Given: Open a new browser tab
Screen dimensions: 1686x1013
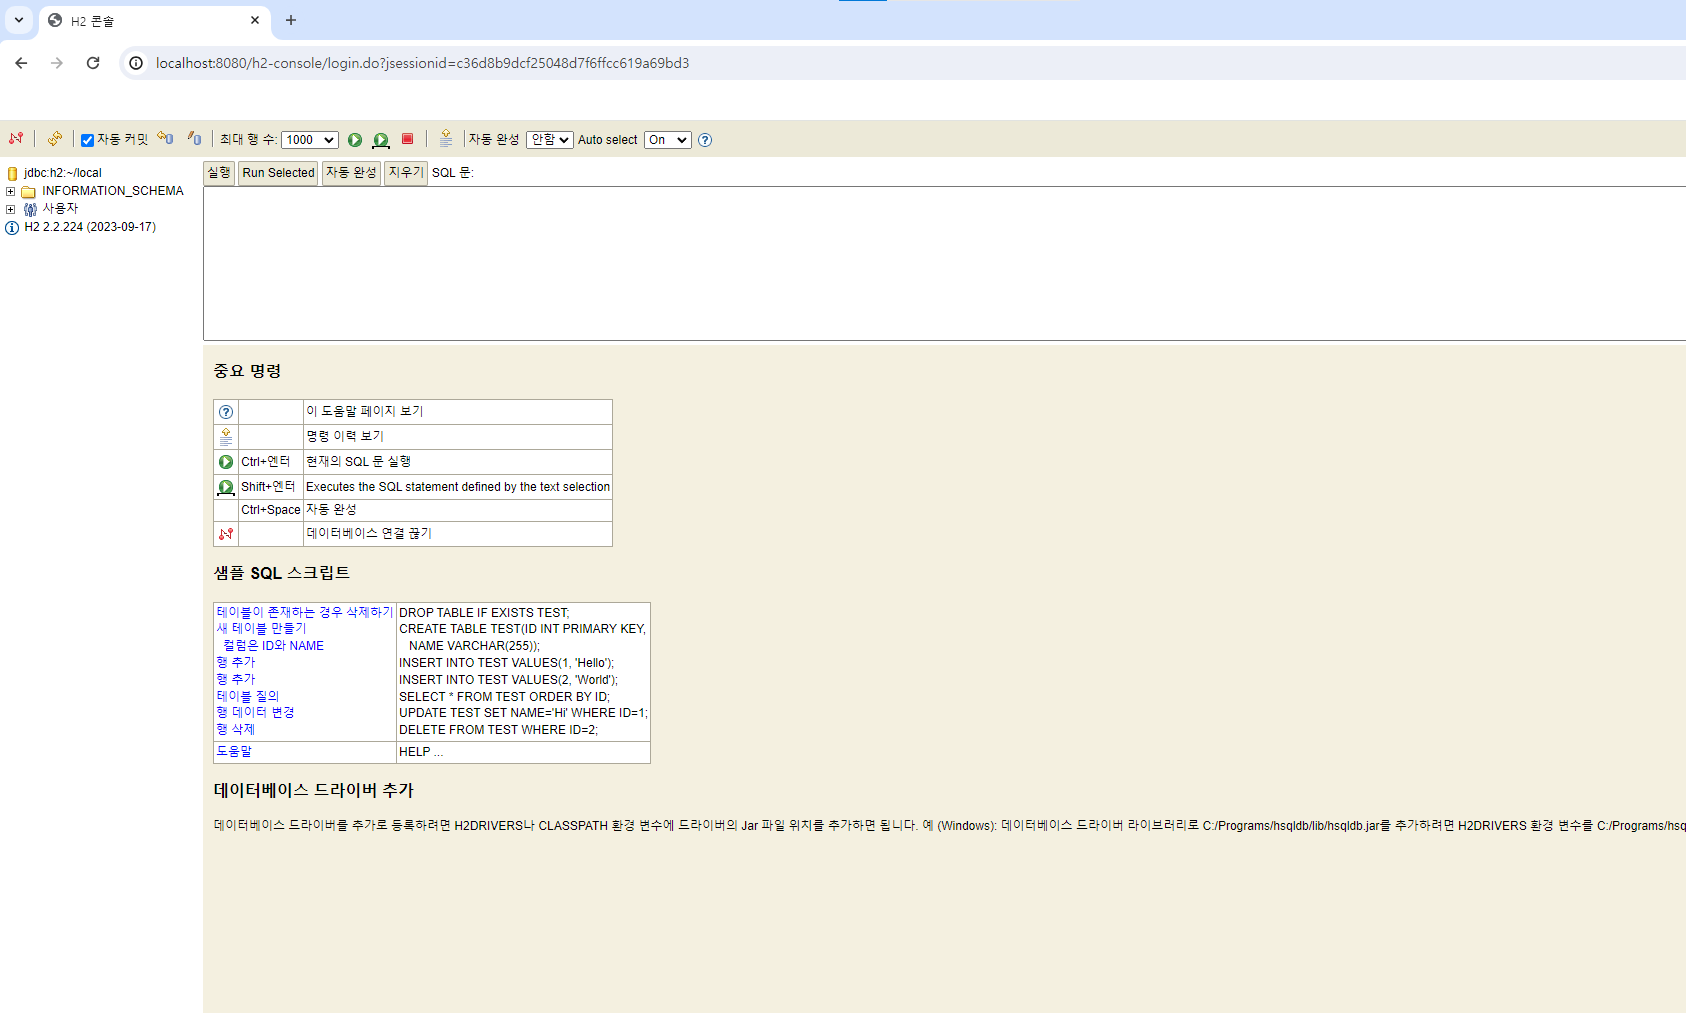Looking at the screenshot, I should coord(291,20).
